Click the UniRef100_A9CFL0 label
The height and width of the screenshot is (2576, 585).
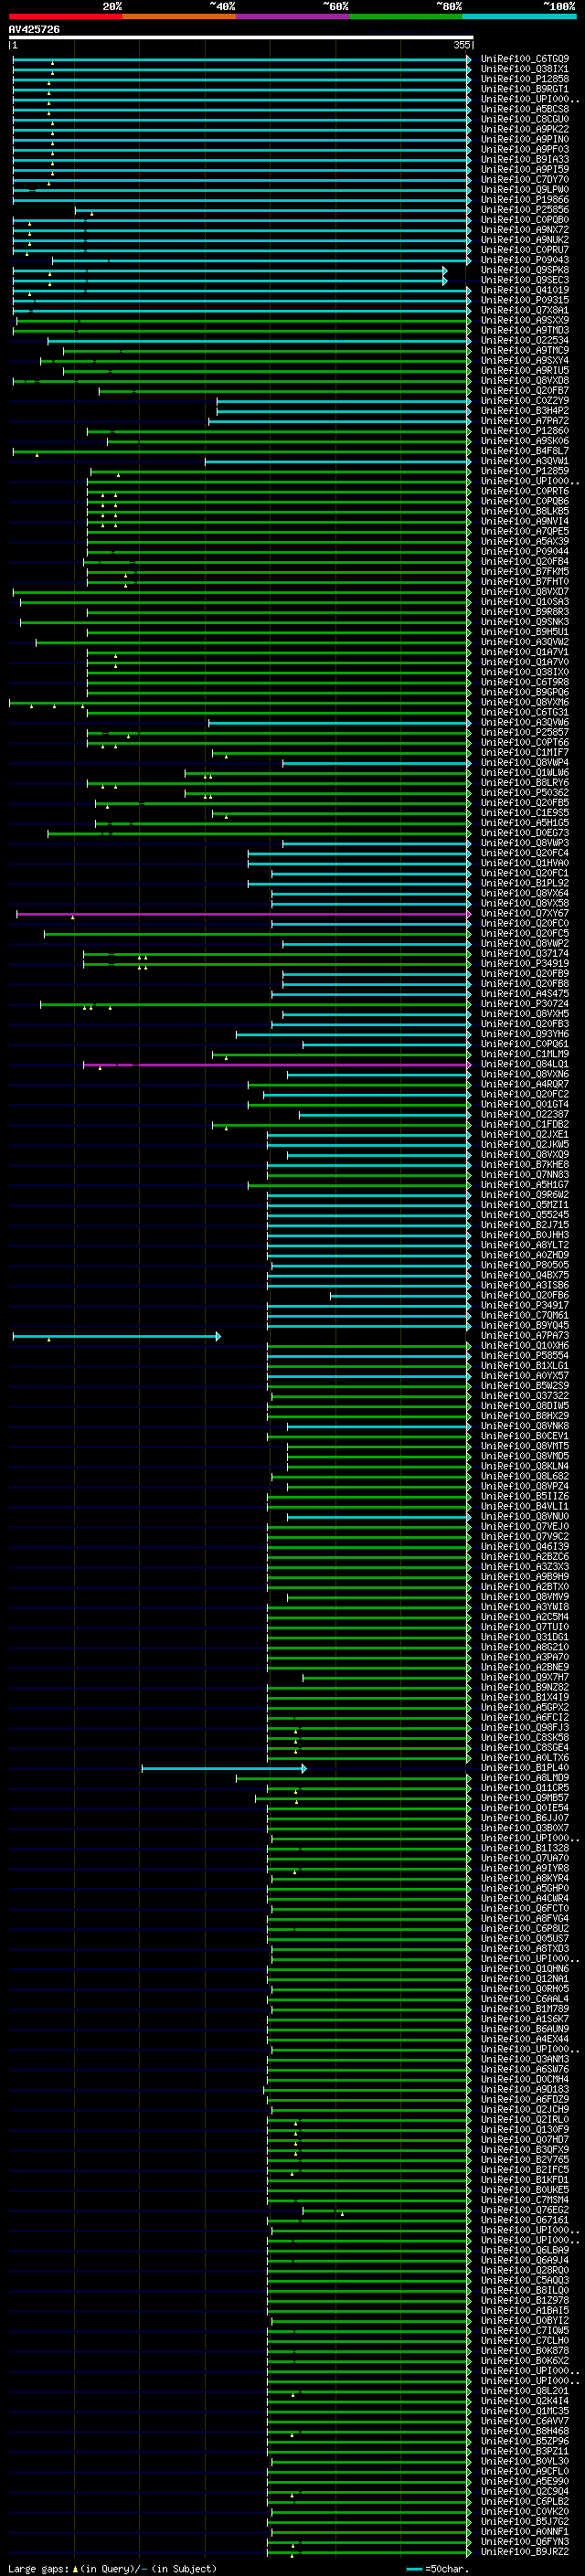[x=524, y=2471]
